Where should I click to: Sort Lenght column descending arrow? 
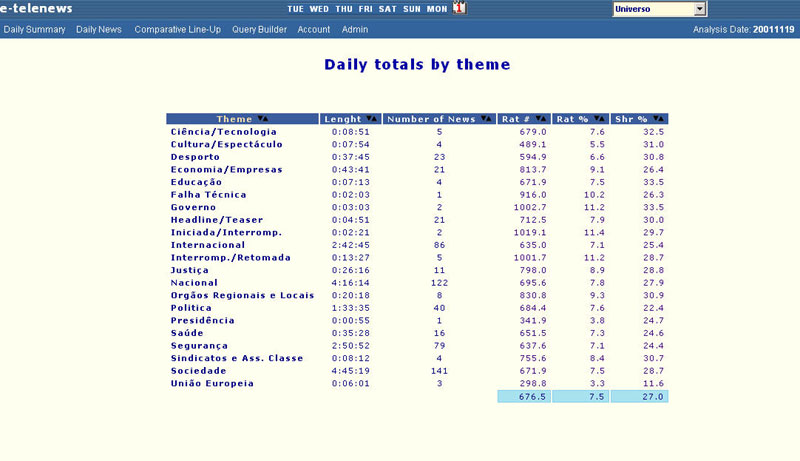369,118
